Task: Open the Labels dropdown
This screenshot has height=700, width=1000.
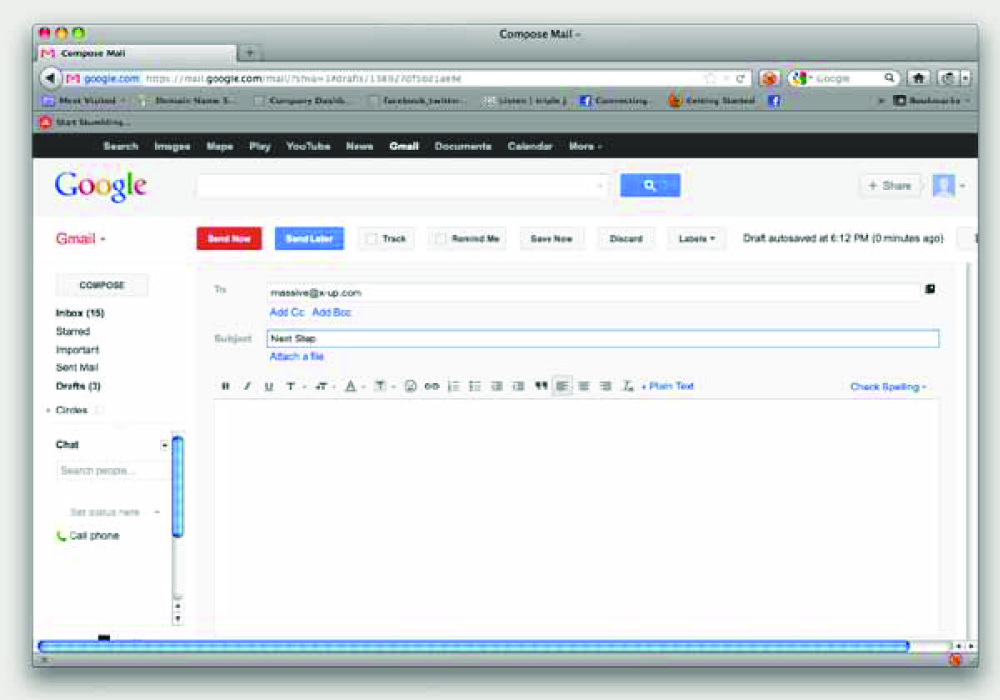Action: [696, 238]
